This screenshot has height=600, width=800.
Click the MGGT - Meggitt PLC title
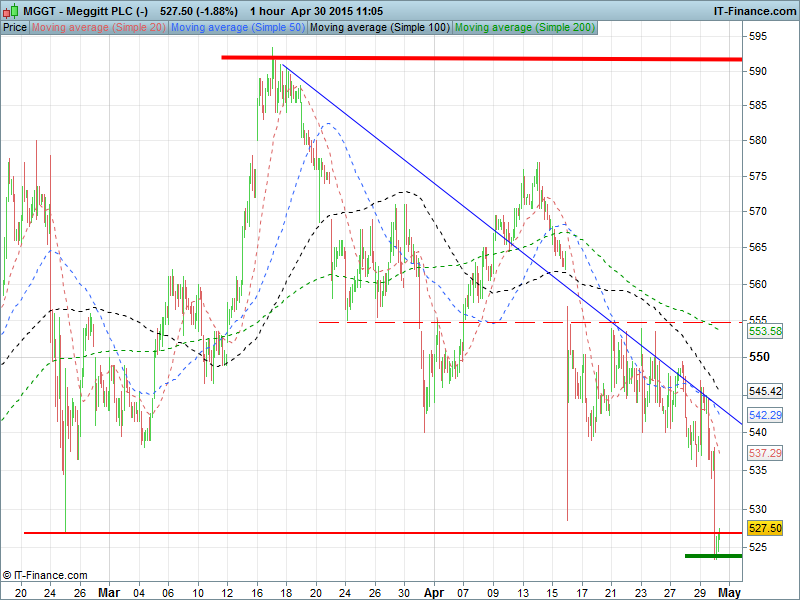75,10
